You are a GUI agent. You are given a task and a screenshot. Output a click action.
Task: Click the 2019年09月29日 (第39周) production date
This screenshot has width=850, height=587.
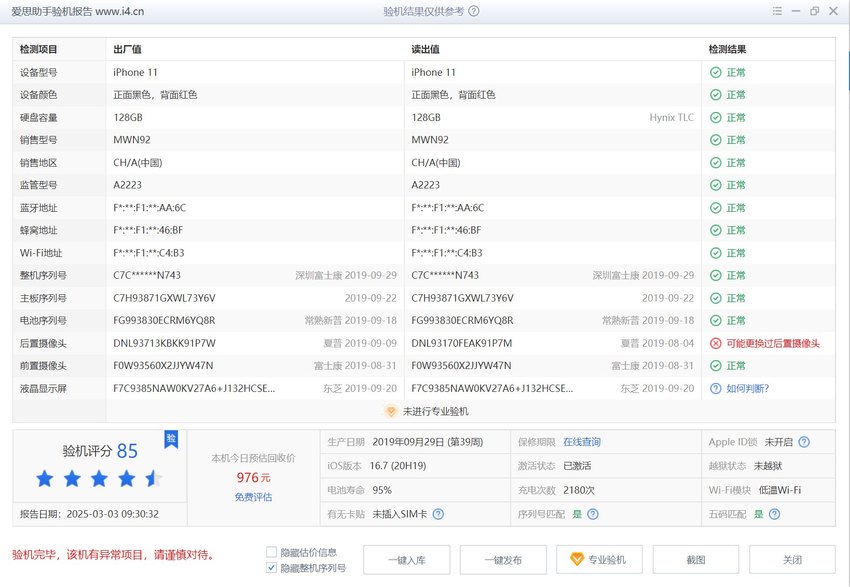428,442
